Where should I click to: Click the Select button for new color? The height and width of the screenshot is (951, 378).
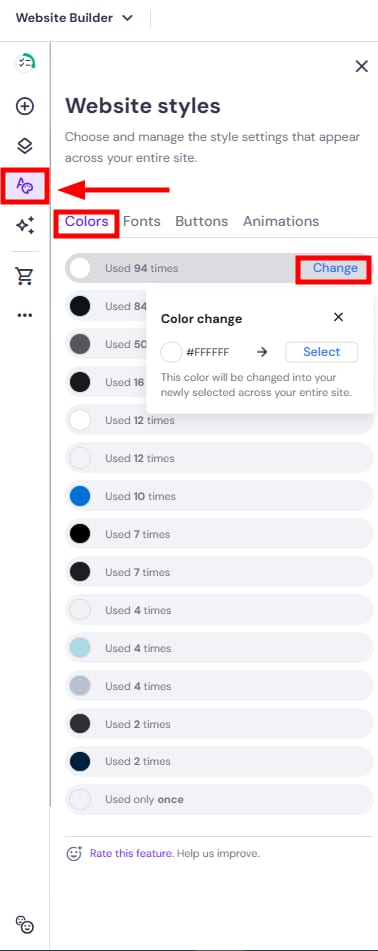click(322, 352)
